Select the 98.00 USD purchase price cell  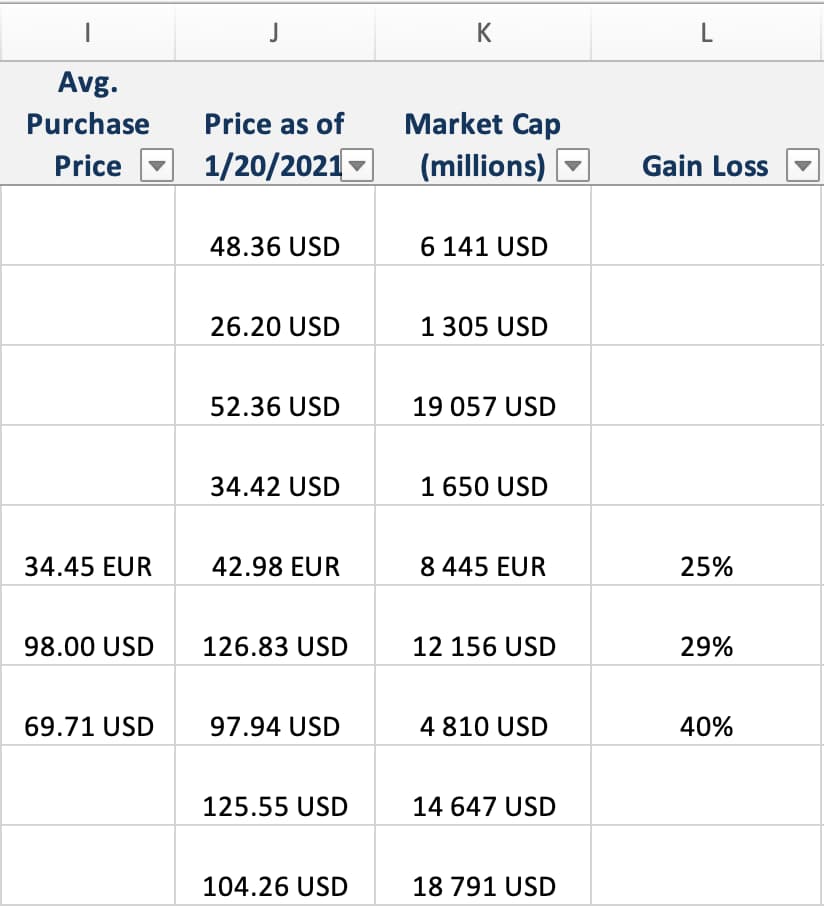coord(88,646)
